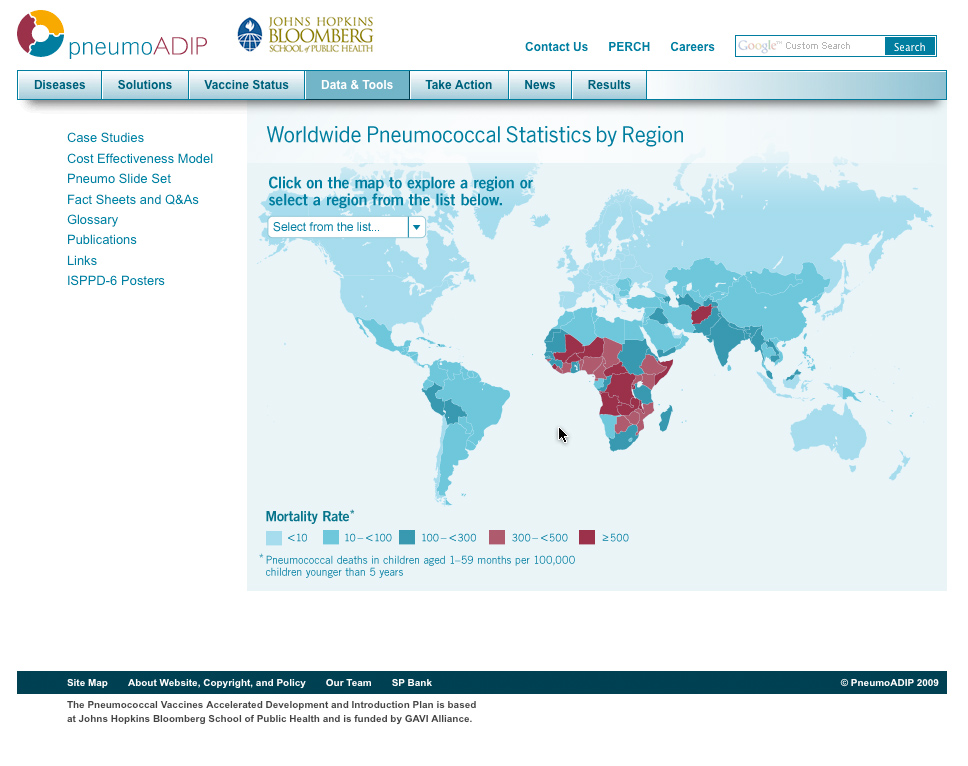Open the region list dropdown arrow
Viewport: 968px width, 766px height.
(x=417, y=227)
